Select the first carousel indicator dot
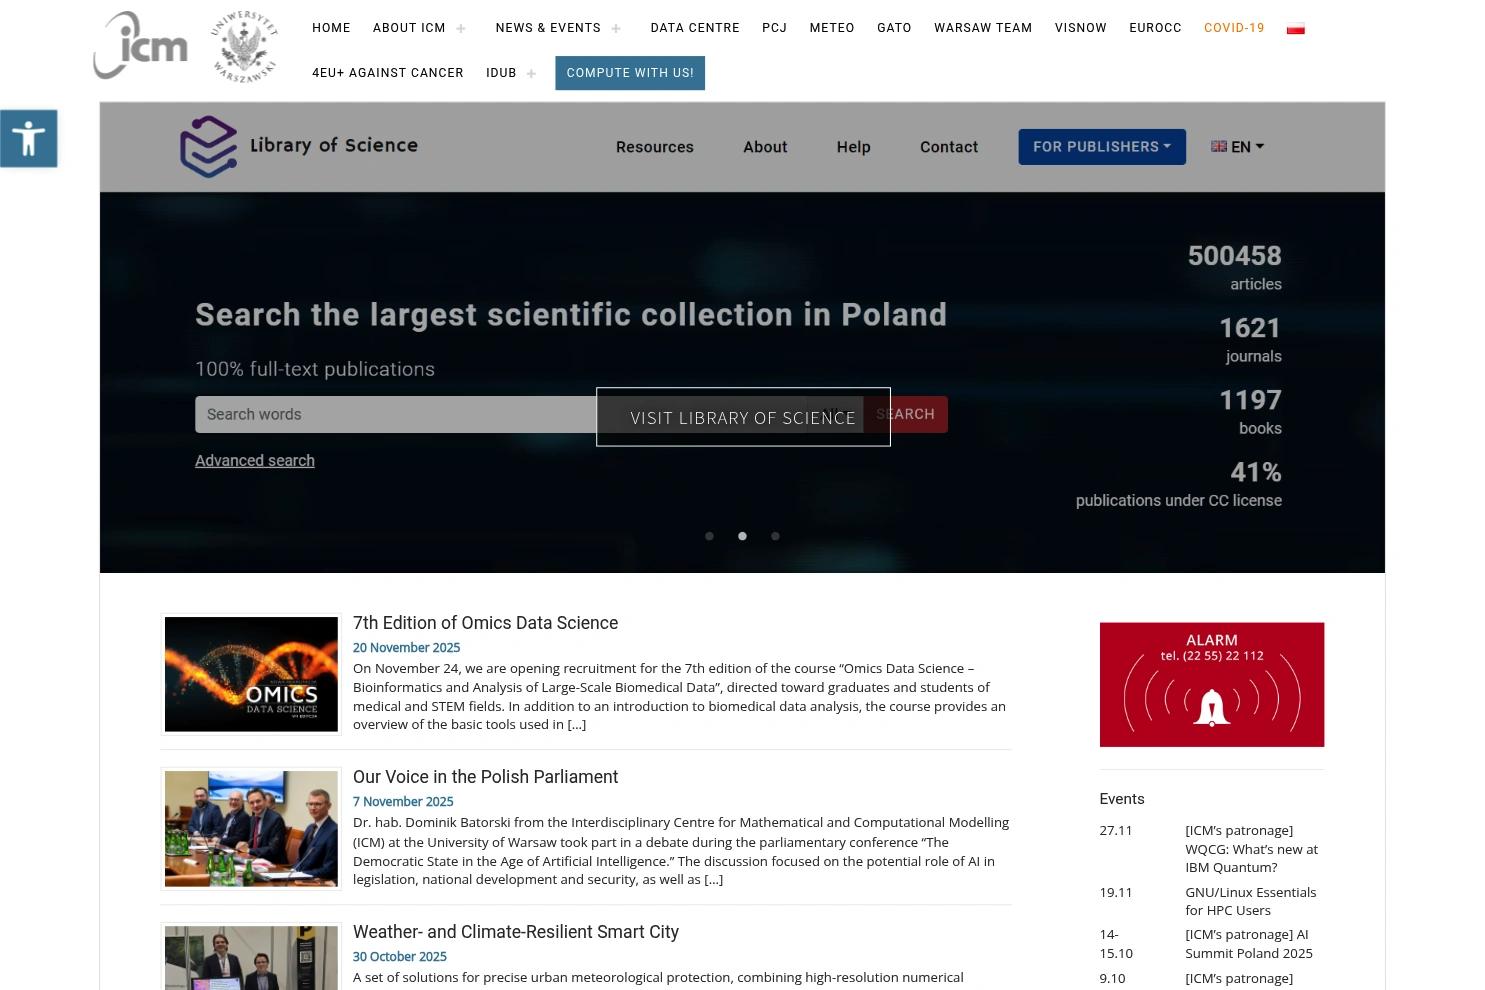Viewport: 1485px width, 990px height. point(709,536)
